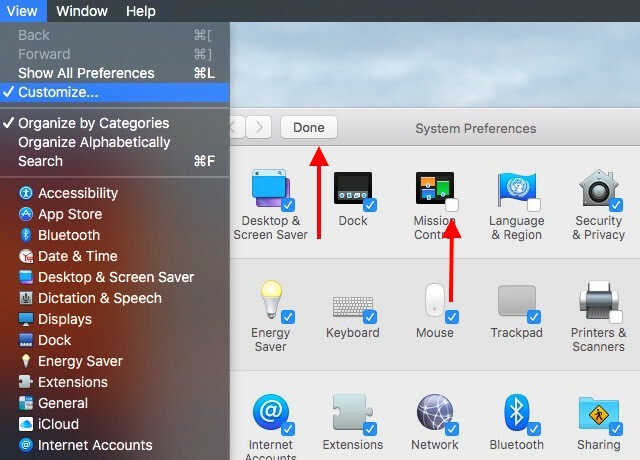The image size is (640, 460).
Task: Check the Printers & Scanners checkbox
Action: [x=616, y=317]
